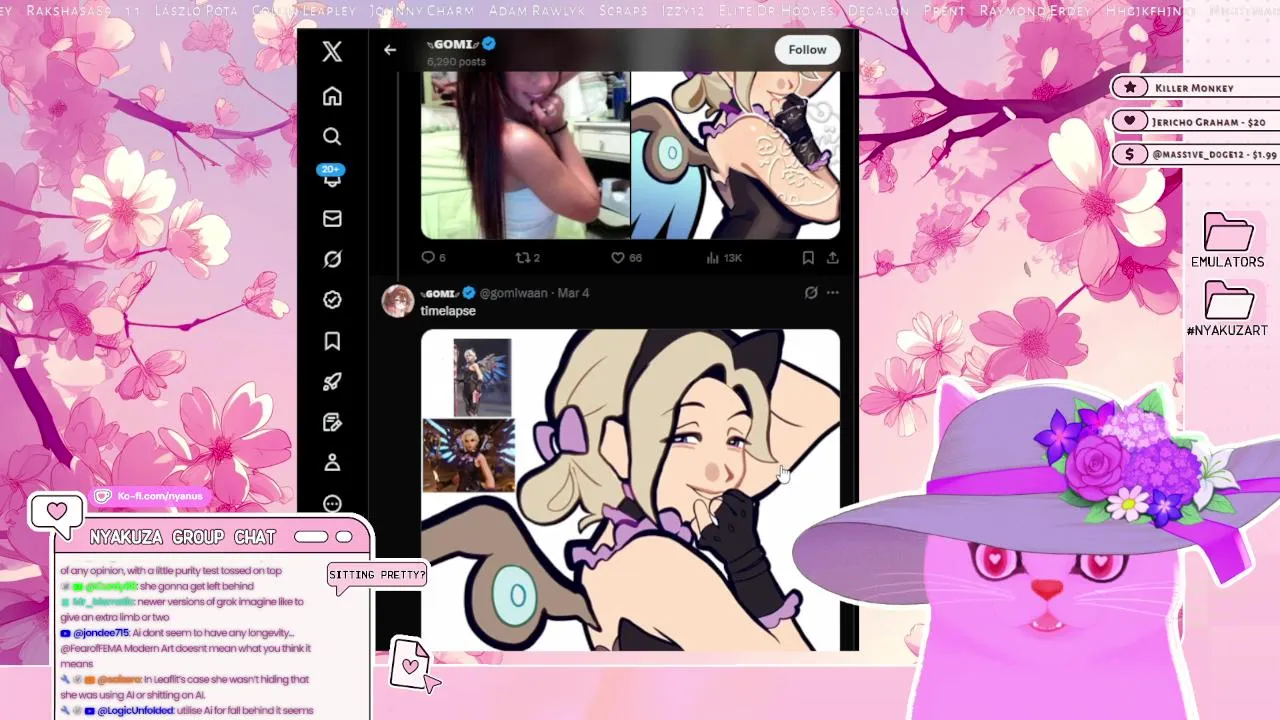Image resolution: width=1280 pixels, height=720 pixels.
Task: Click the lower reference photo in the artwork
Action: click(469, 455)
